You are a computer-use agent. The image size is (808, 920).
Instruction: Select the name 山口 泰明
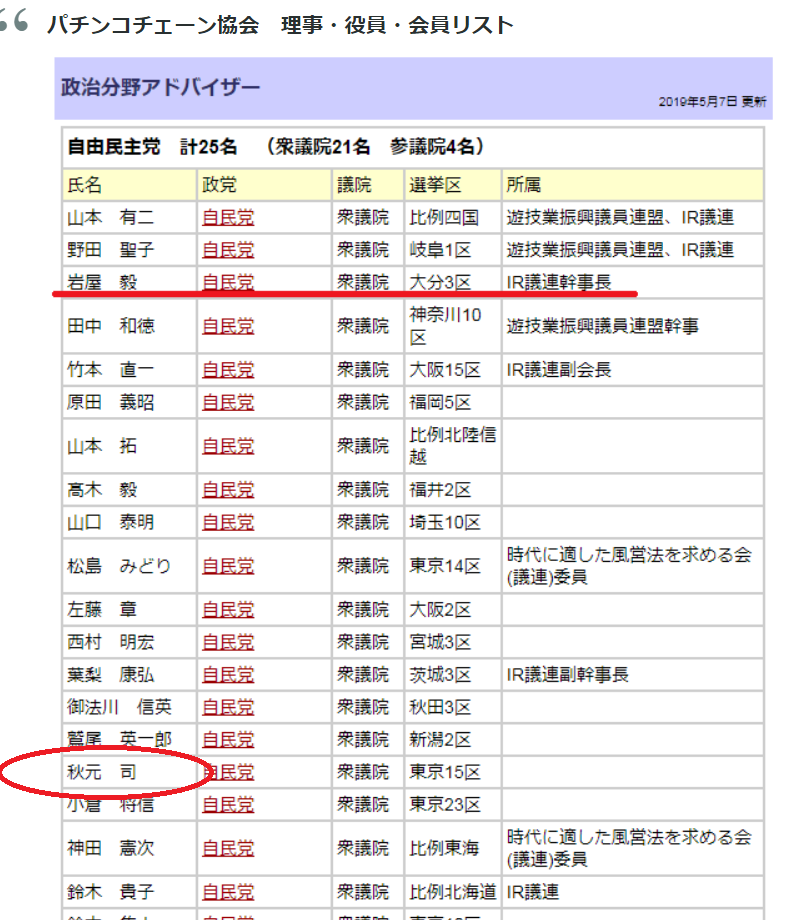pyautogui.click(x=110, y=522)
